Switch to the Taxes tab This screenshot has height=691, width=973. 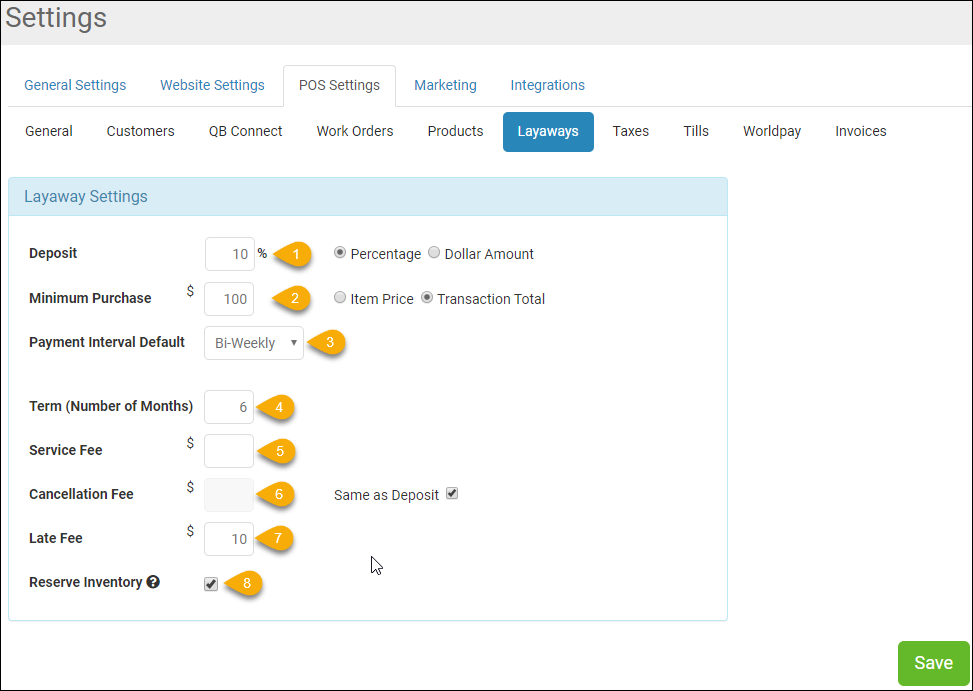point(630,131)
